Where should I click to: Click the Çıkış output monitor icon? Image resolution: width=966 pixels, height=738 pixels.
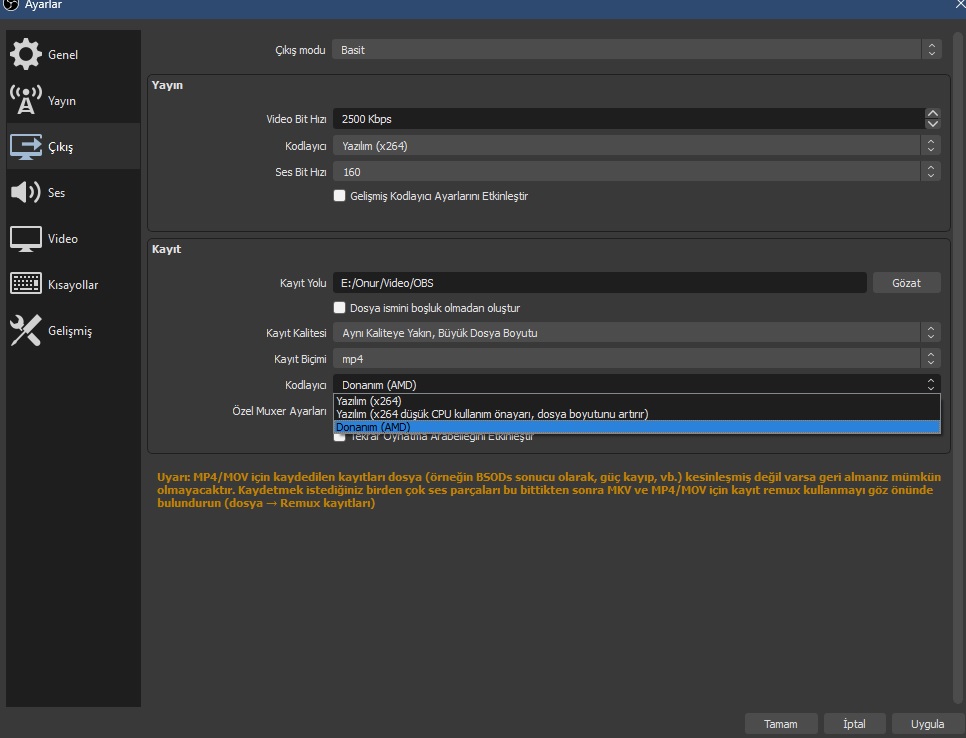point(26,147)
